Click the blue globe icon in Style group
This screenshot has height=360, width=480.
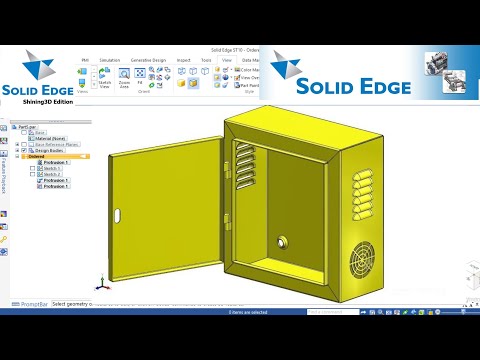pos(226,77)
